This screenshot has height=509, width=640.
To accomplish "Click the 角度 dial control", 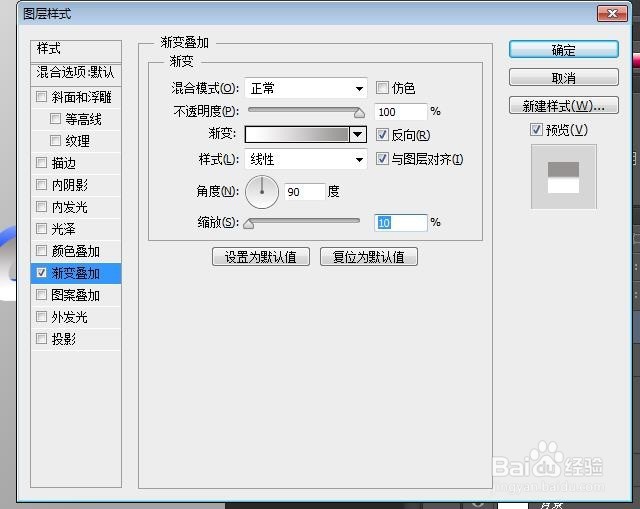I will point(262,192).
